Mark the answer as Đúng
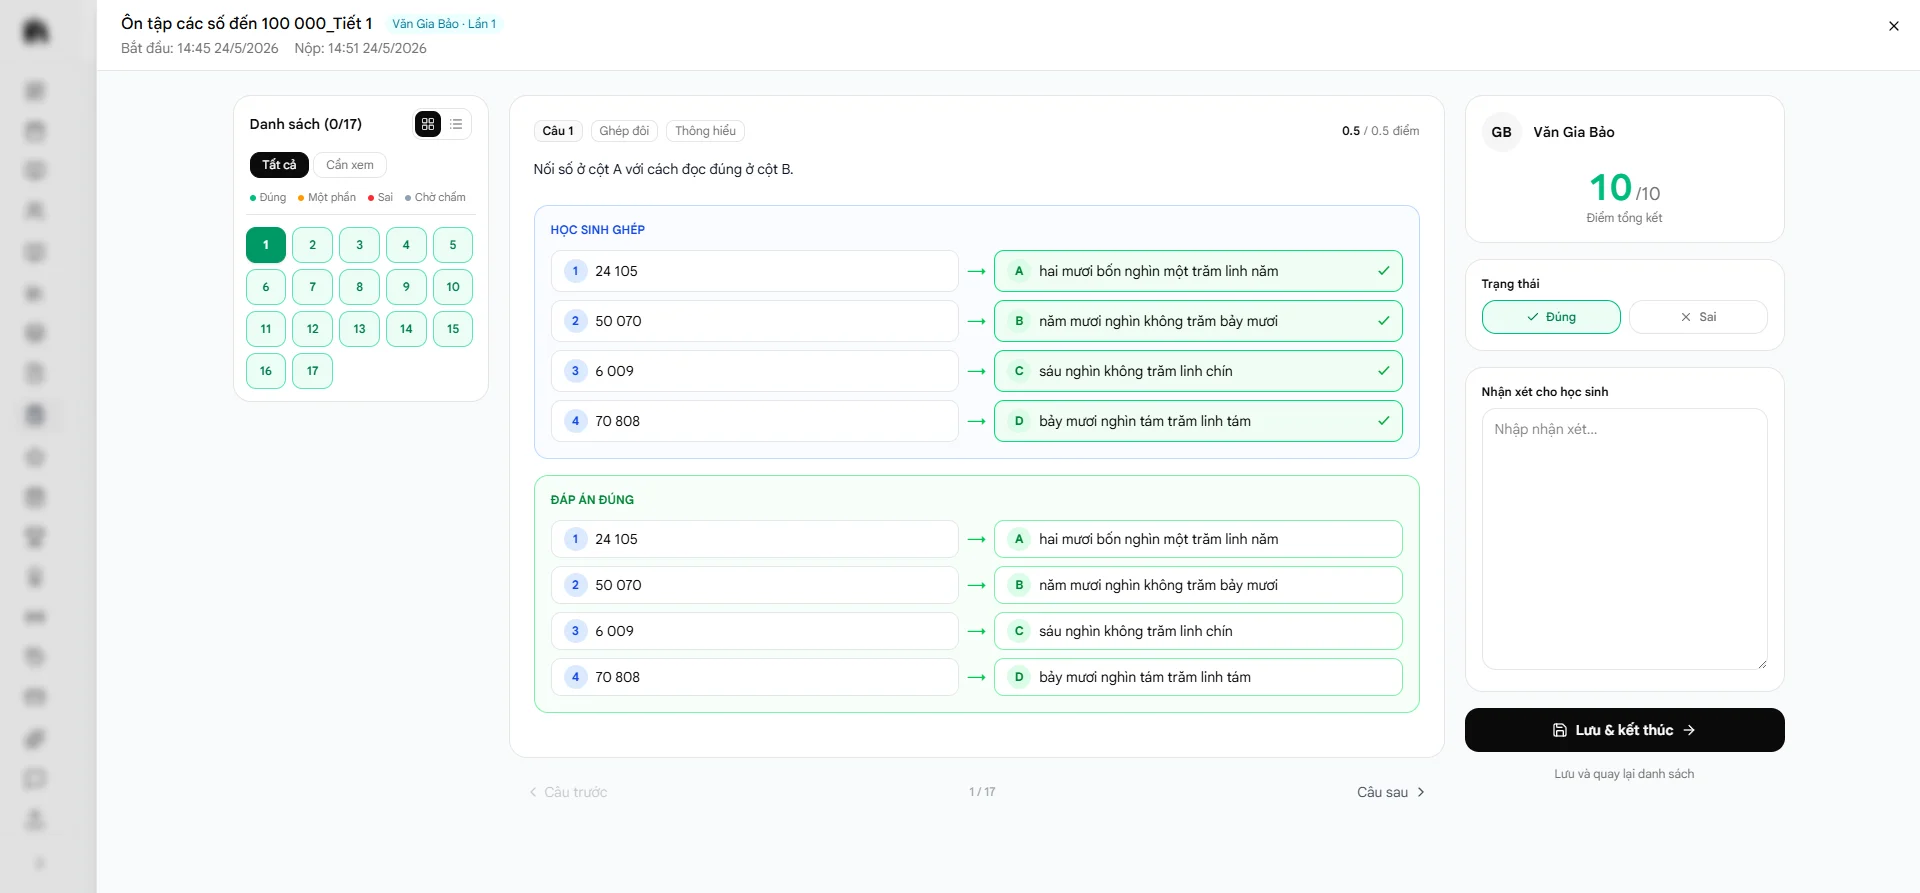The image size is (1920, 893). click(1551, 317)
